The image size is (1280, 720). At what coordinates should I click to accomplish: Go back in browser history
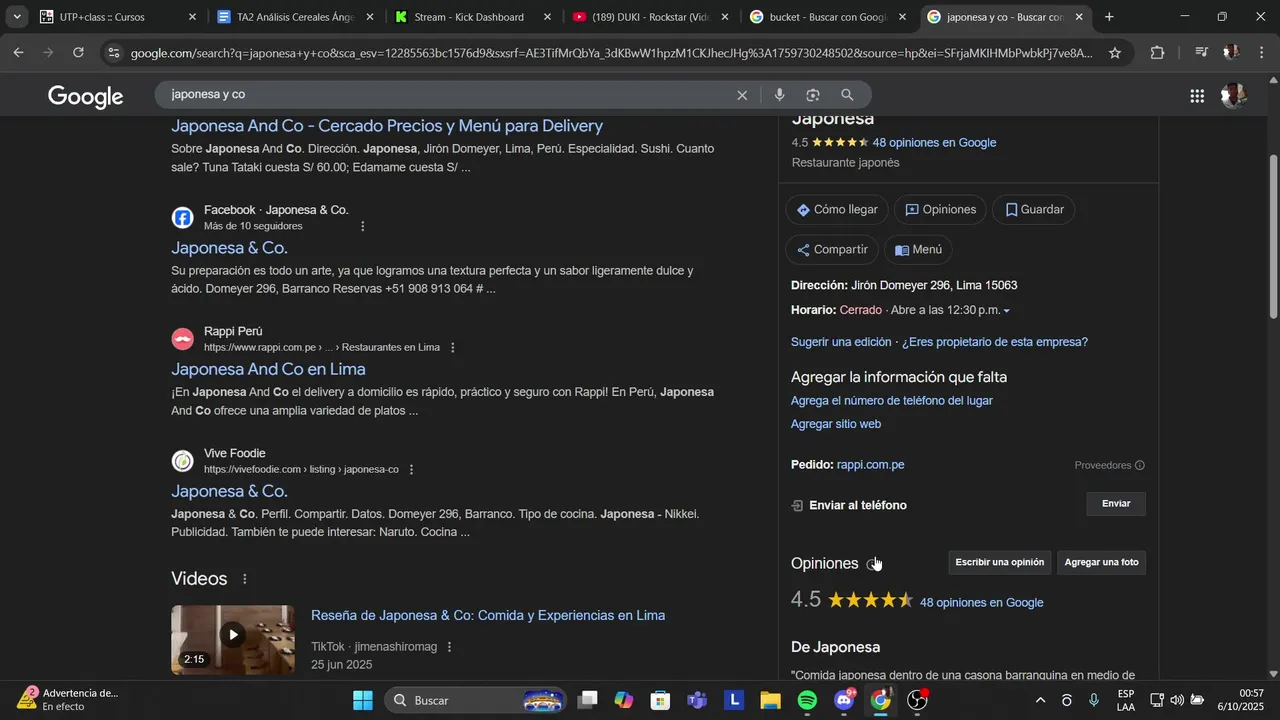click(18, 52)
